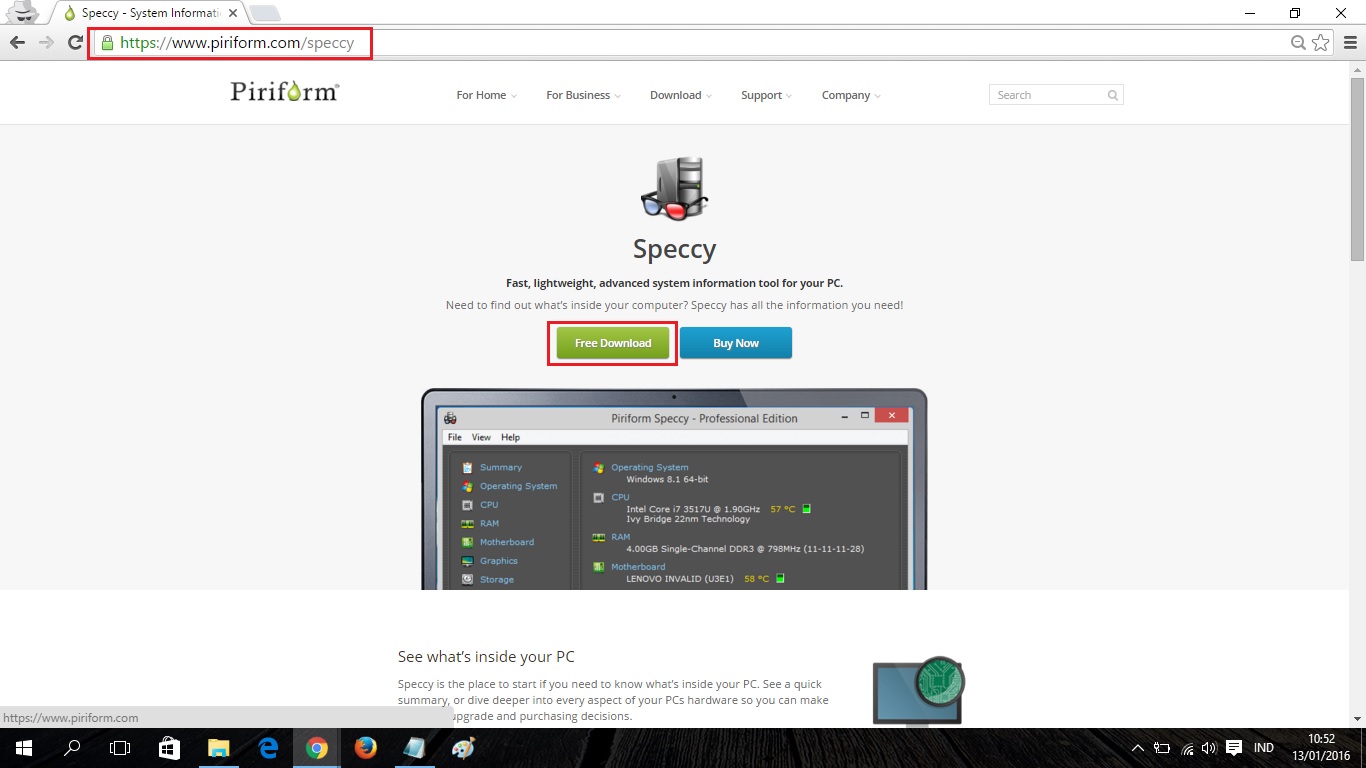
Task: Go back with the browser back arrow
Action: (17, 42)
